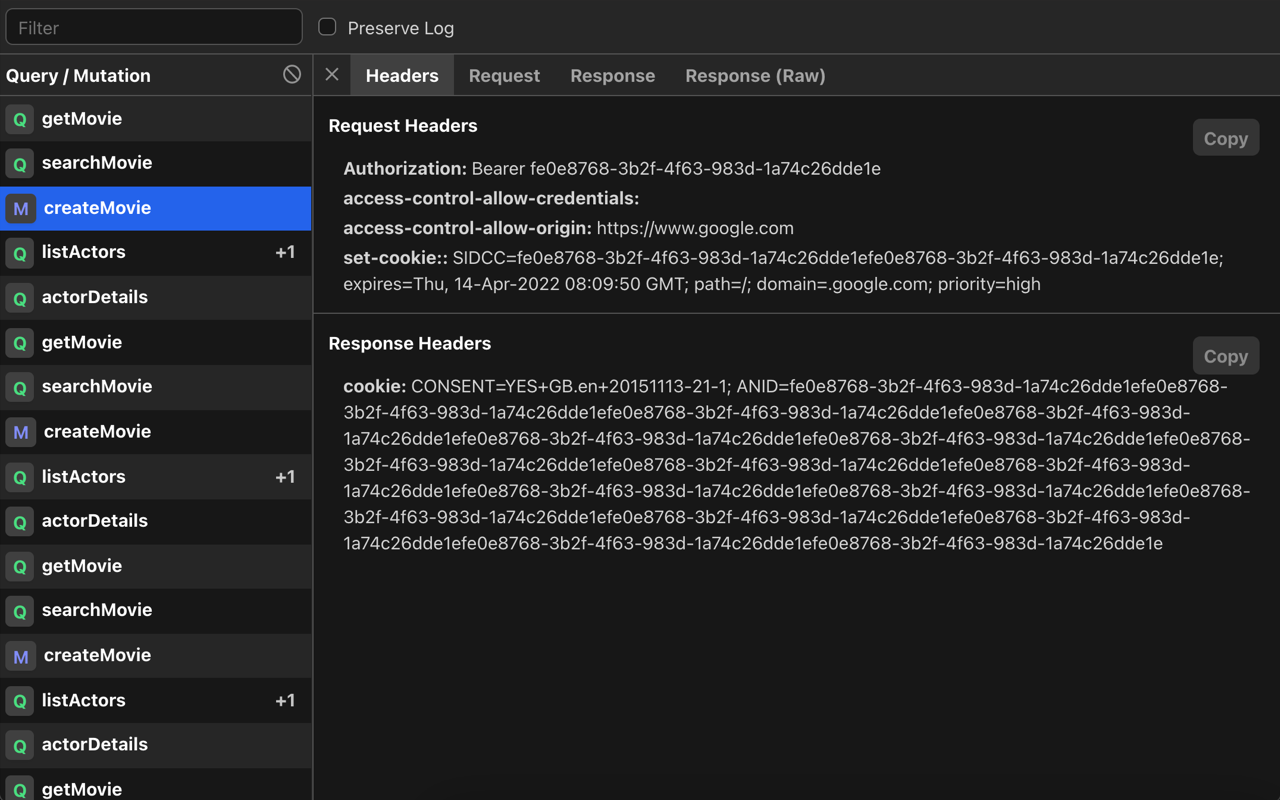Click inside the Filter input field
Viewport: 1280px width, 800px height.
pyautogui.click(x=153, y=27)
